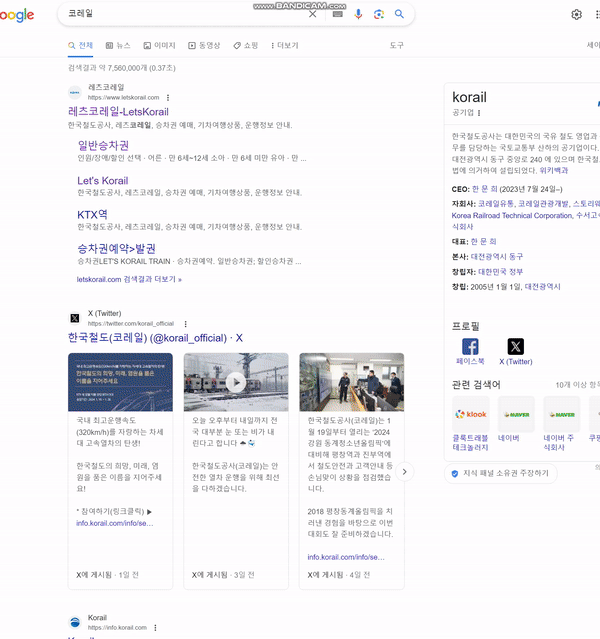The image size is (600, 639).
Task: Clear the search box with the X icon
Action: click(x=313, y=14)
